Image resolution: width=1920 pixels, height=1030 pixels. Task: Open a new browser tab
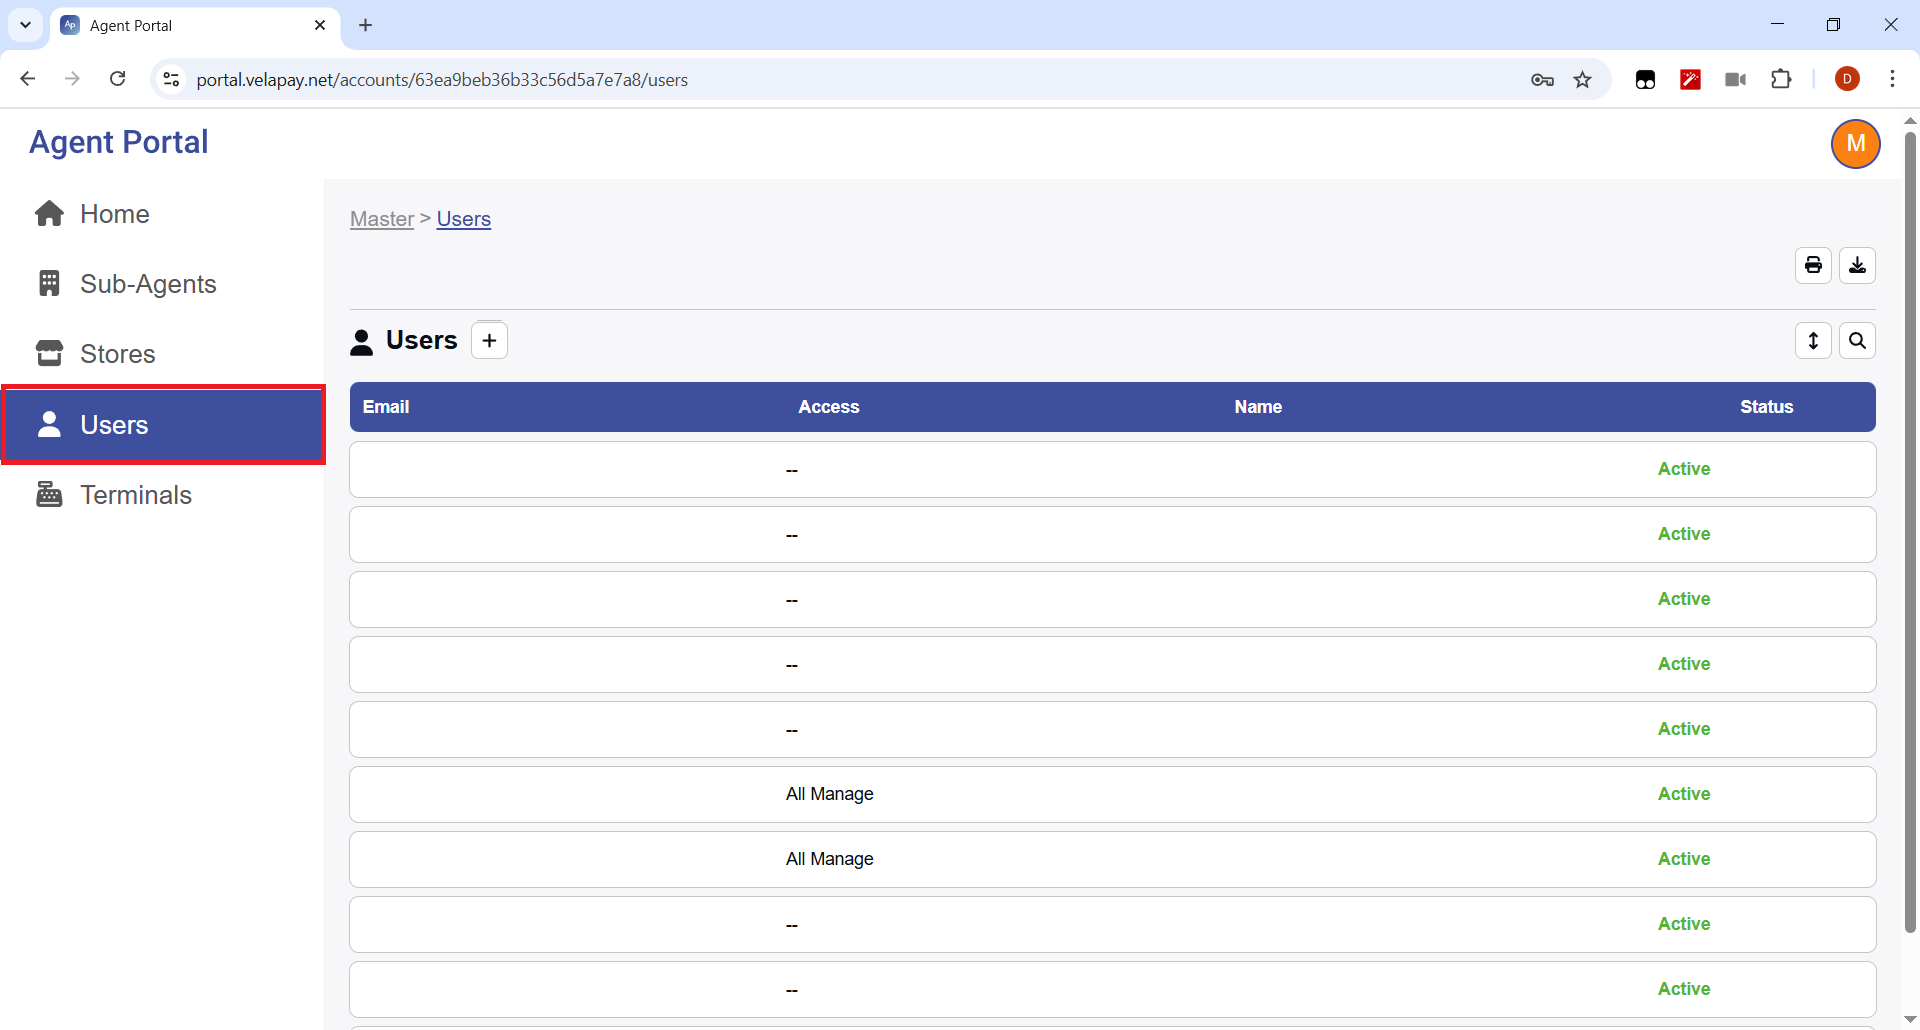click(365, 25)
